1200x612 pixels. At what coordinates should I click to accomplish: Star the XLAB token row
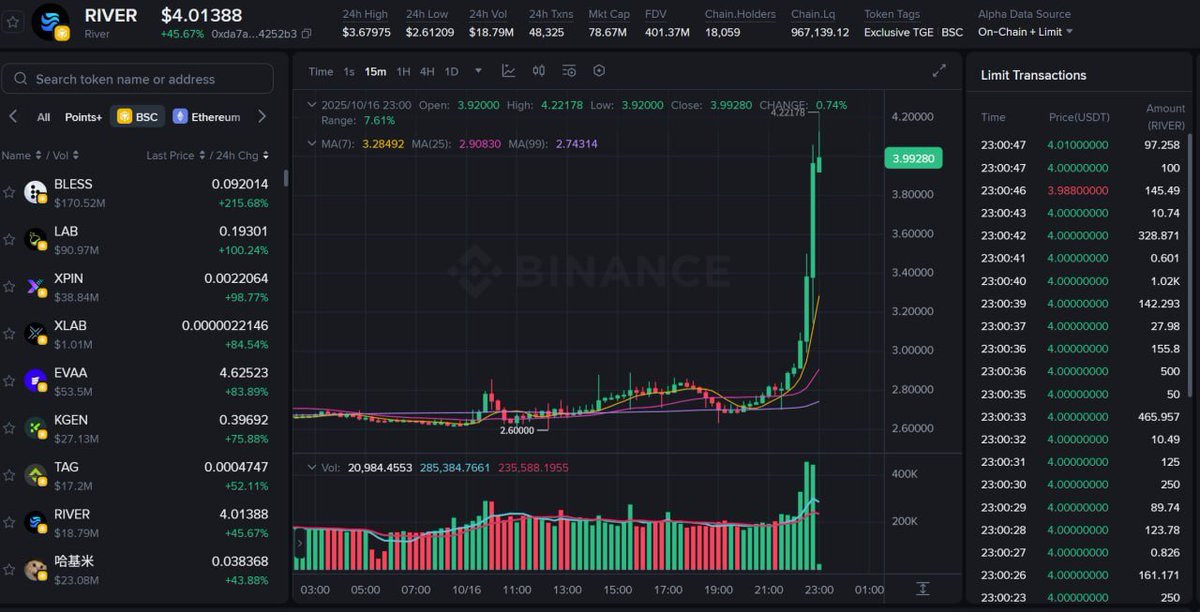tap(9, 333)
